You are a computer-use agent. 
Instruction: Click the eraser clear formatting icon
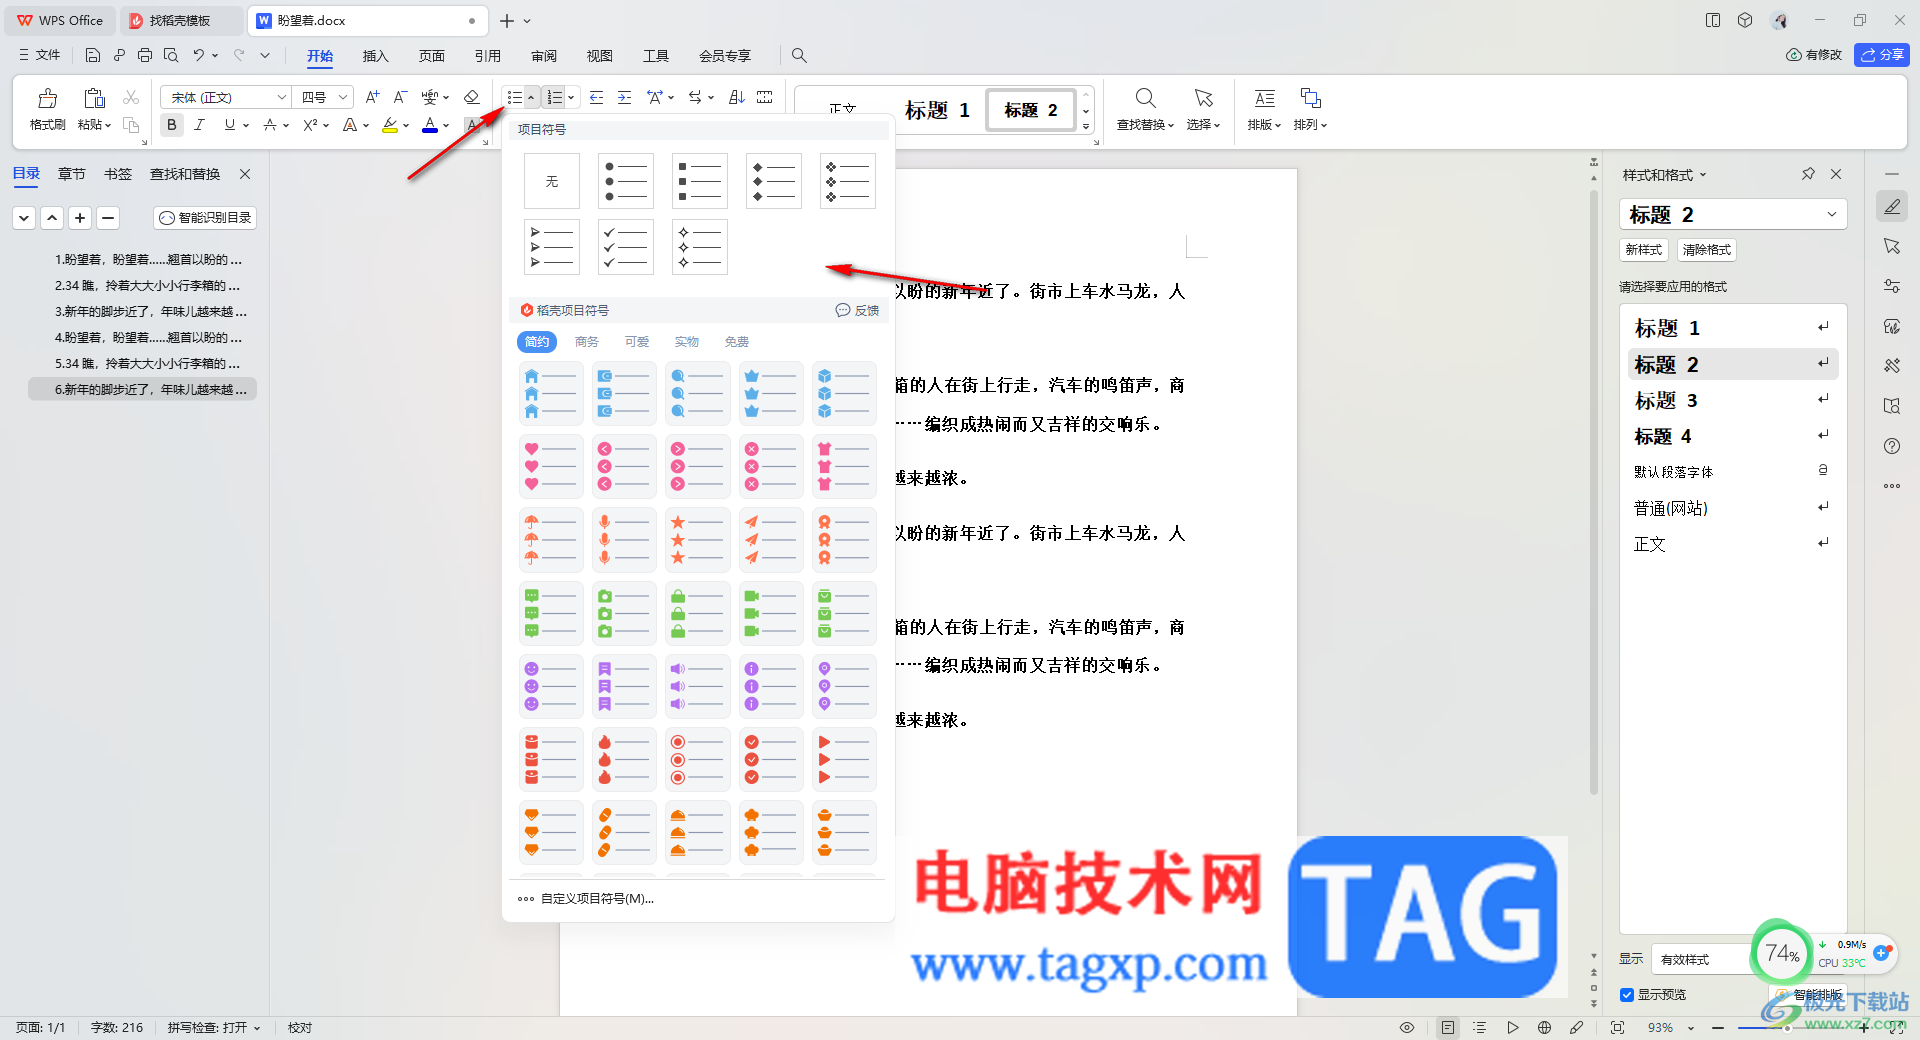[472, 97]
